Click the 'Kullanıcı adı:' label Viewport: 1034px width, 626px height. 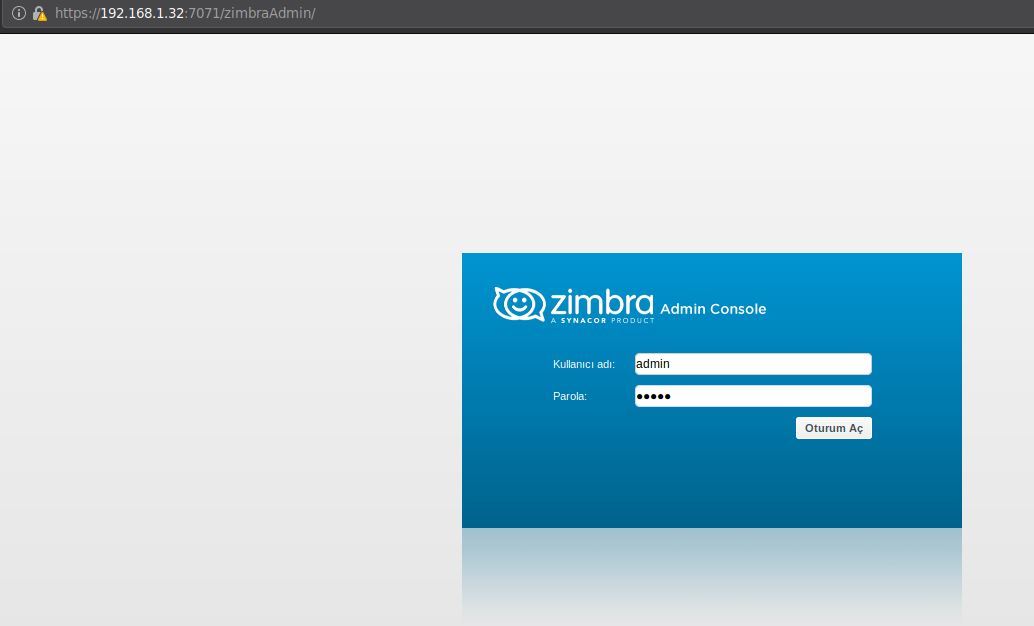tap(584, 364)
